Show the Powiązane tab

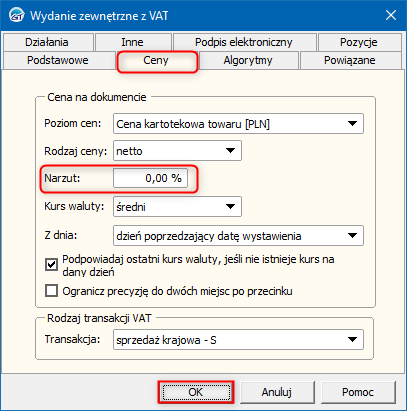pyautogui.click(x=350, y=60)
